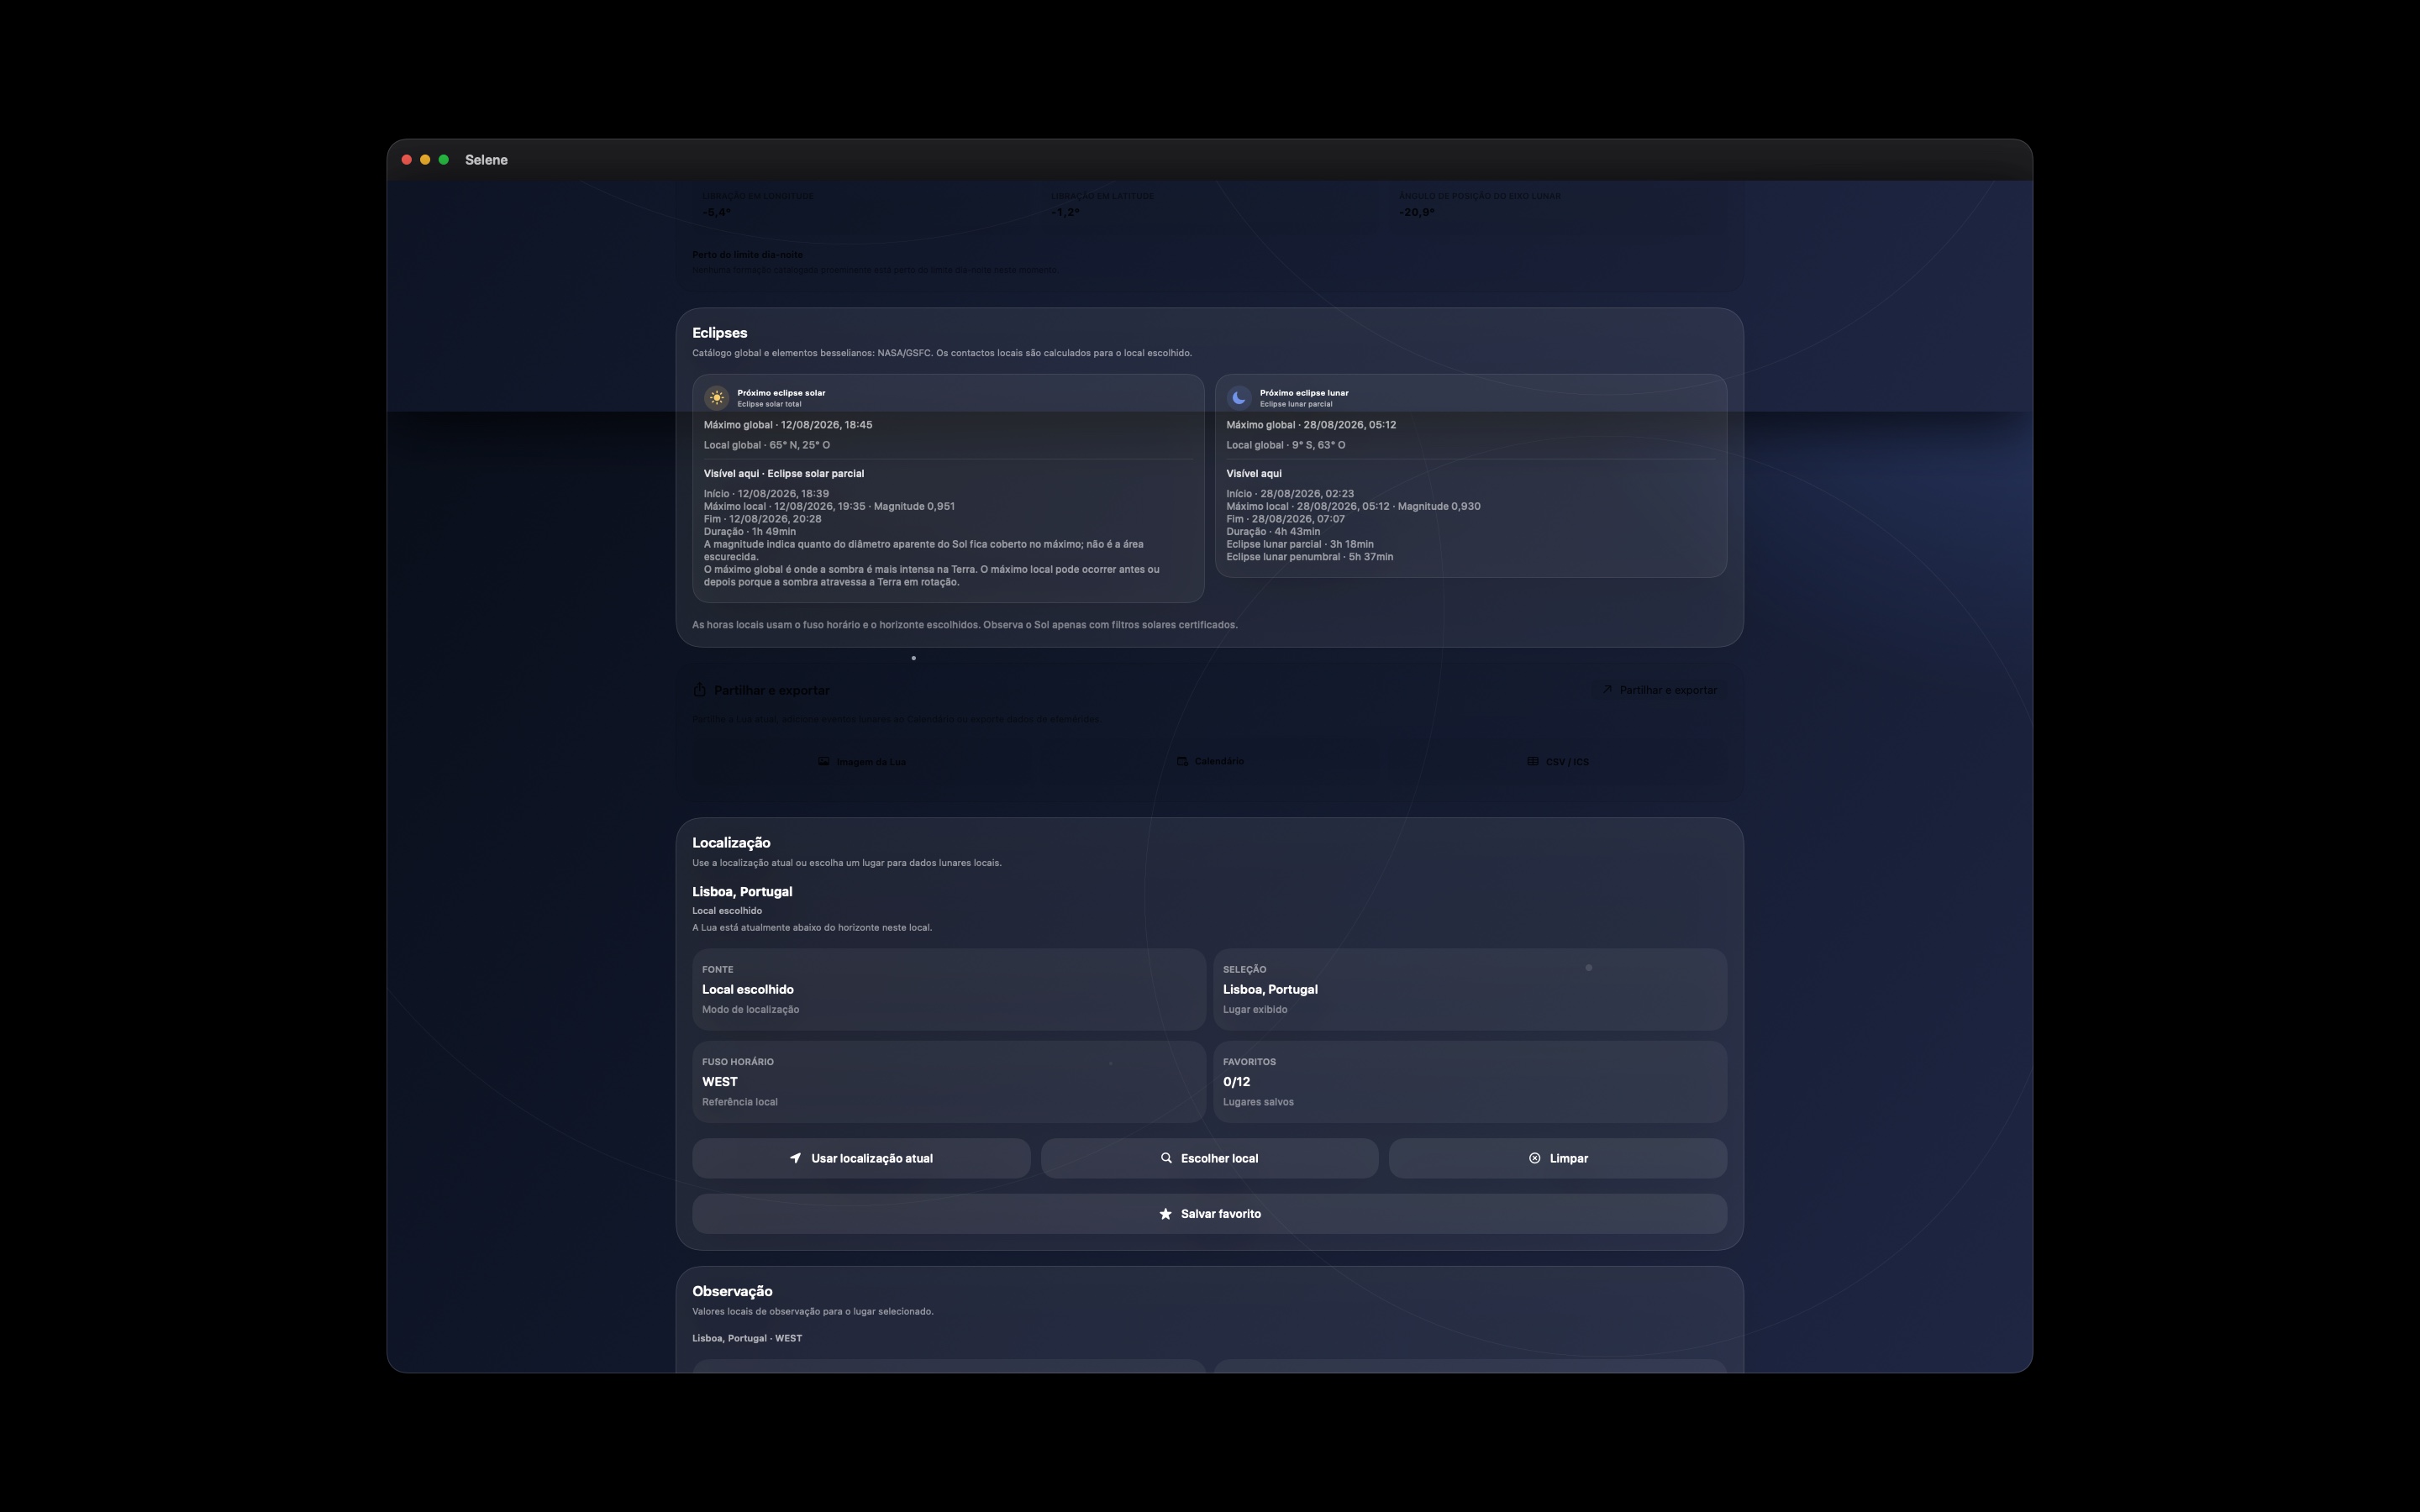
Task: Click the libration longitude value -5,4°
Action: (716, 212)
